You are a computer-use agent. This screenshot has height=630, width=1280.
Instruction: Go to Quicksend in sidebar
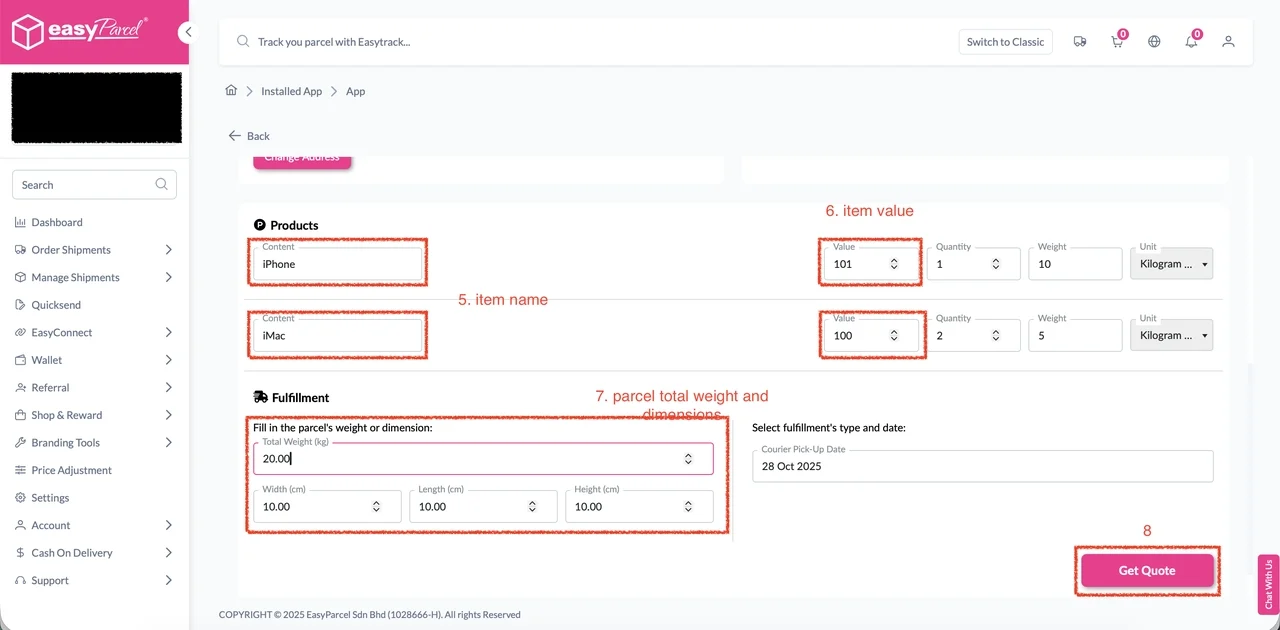pos(56,305)
